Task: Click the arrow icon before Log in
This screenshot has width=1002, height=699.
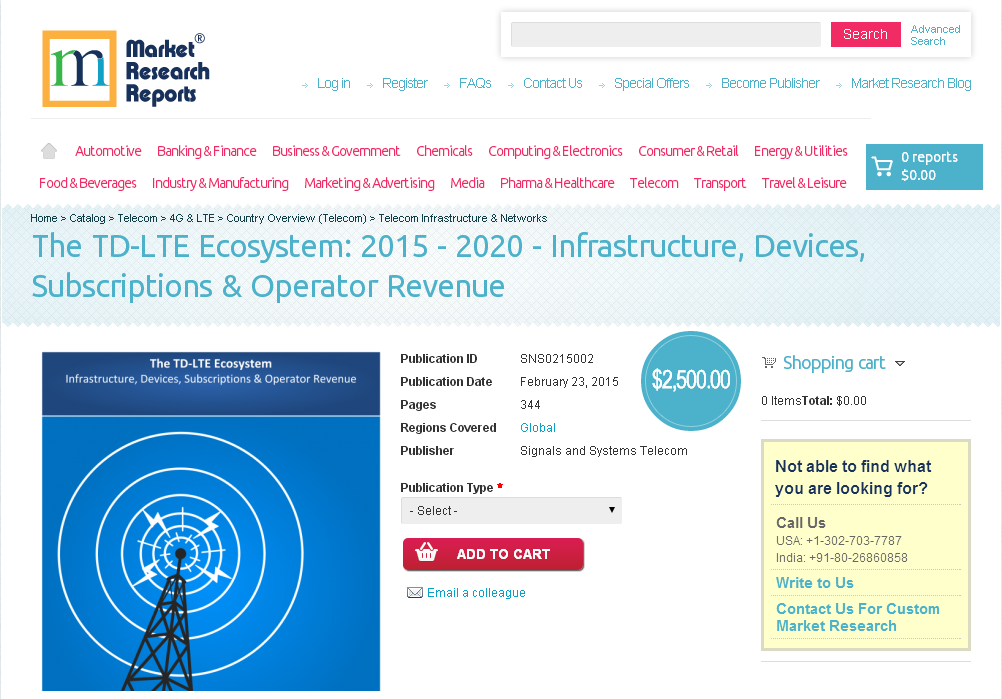Action: [x=306, y=85]
